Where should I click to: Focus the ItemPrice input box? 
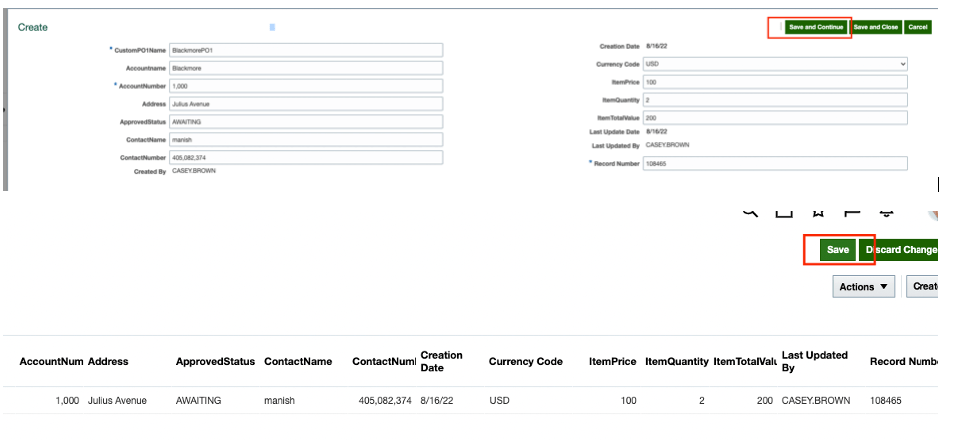point(775,82)
